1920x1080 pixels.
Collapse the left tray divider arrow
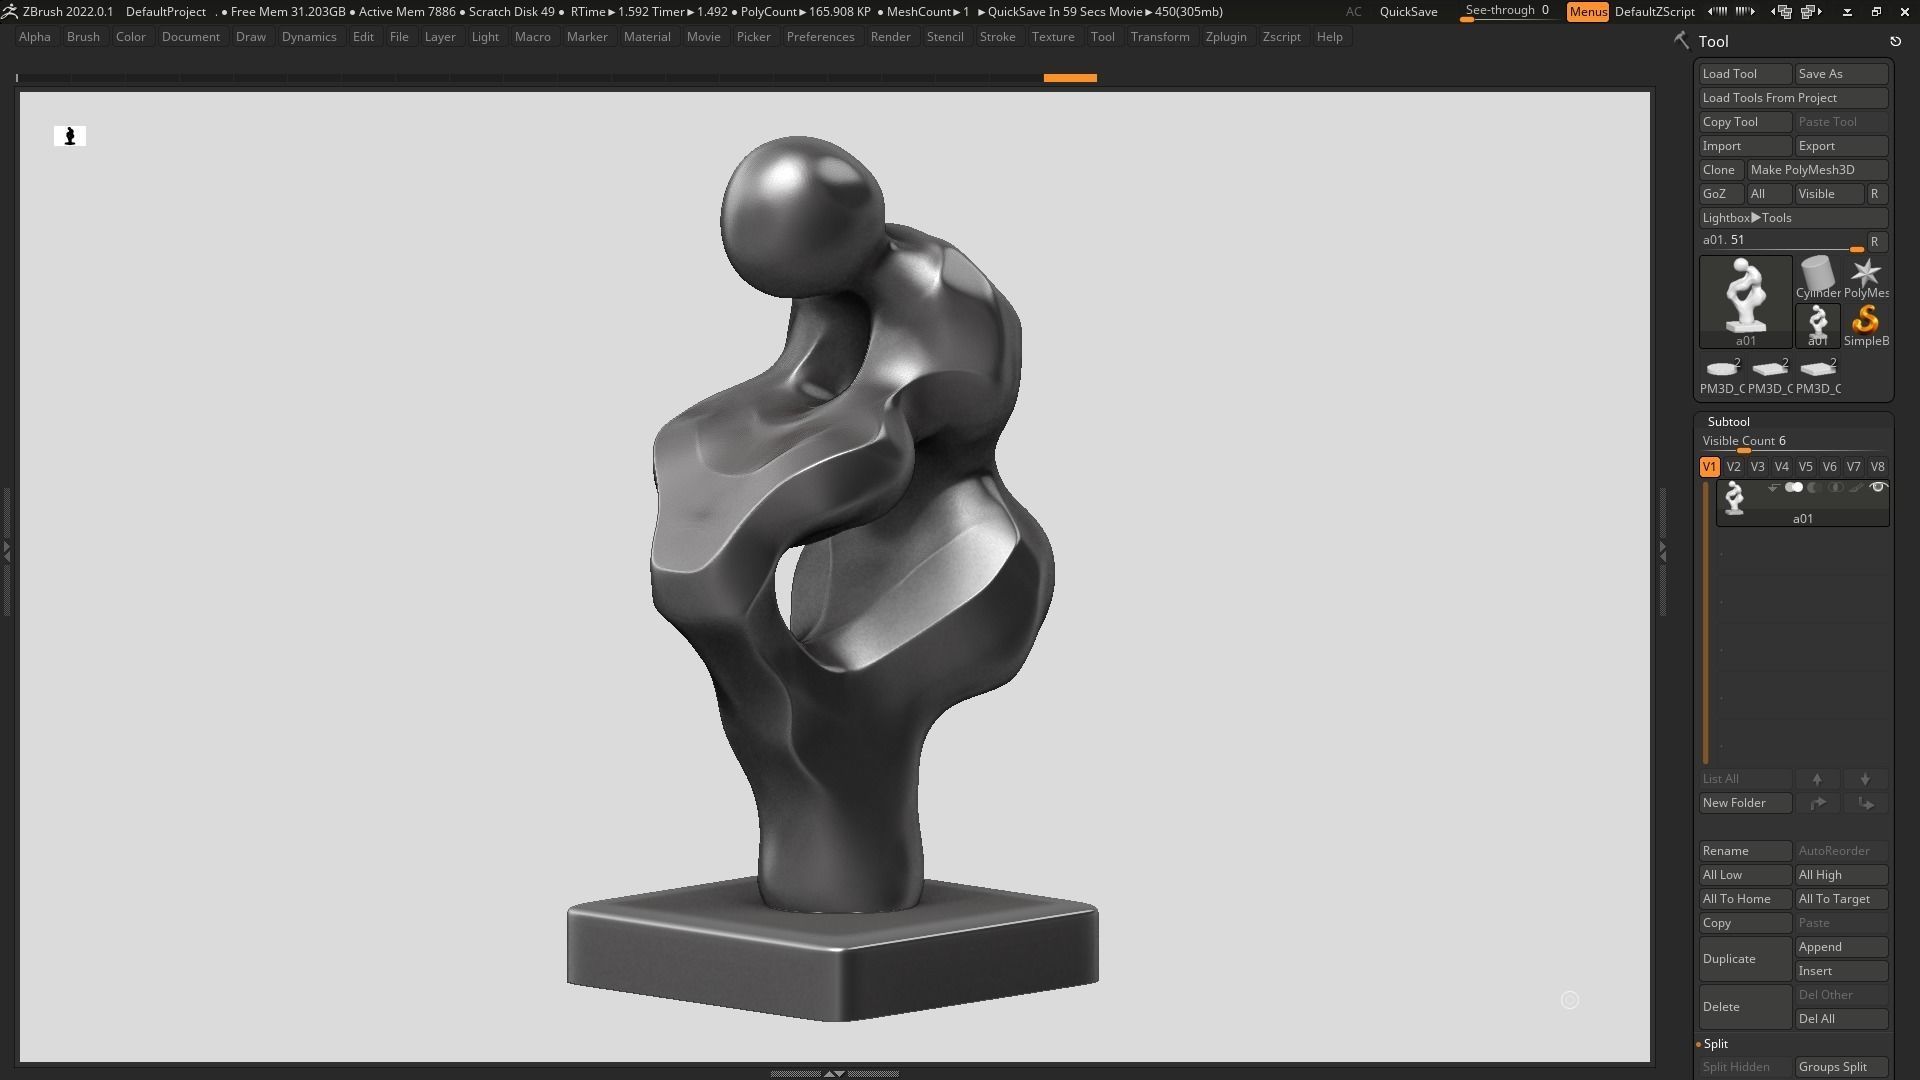(6, 550)
